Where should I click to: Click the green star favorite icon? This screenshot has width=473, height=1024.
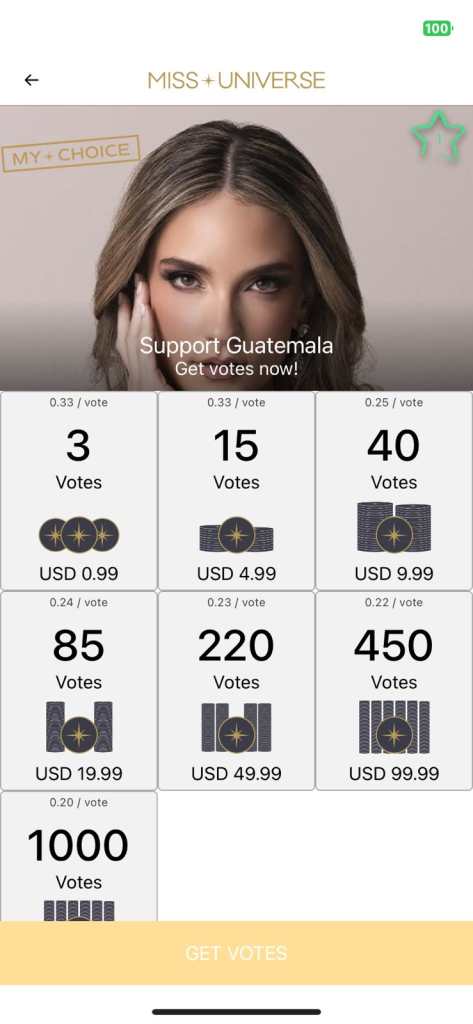(x=438, y=136)
